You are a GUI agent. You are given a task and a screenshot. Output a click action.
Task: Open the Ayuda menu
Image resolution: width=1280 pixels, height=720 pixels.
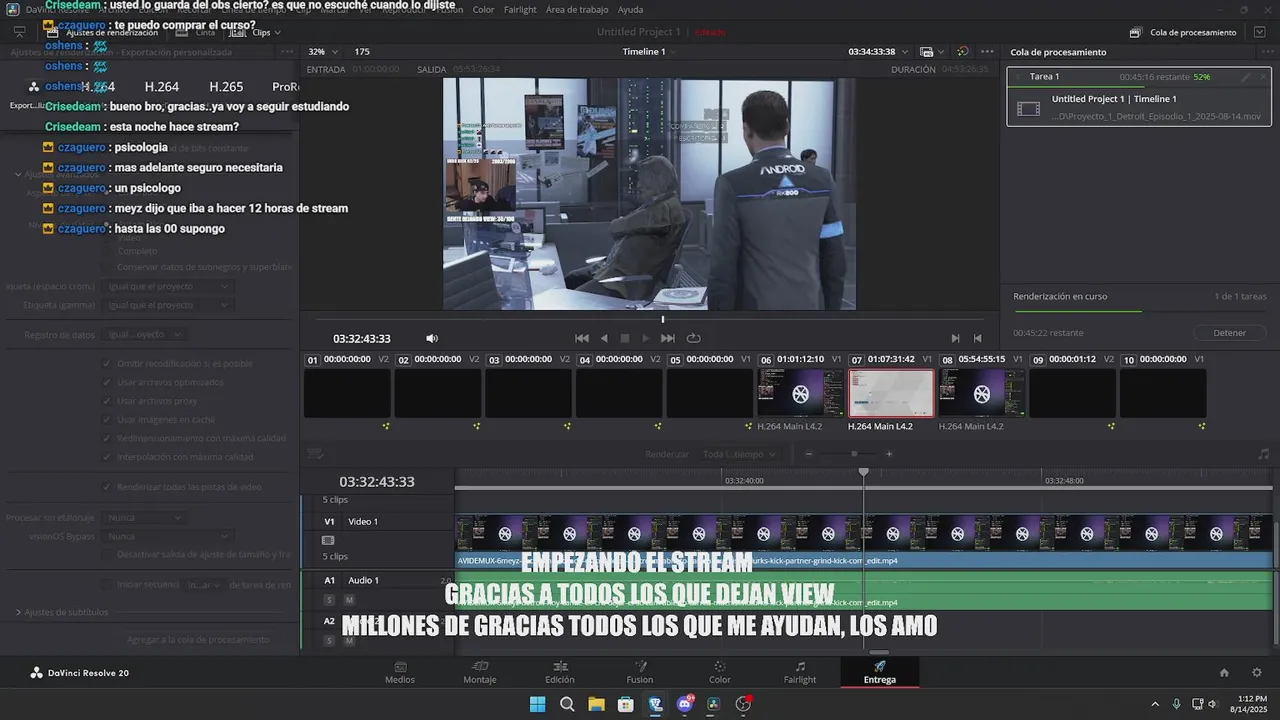631,9
